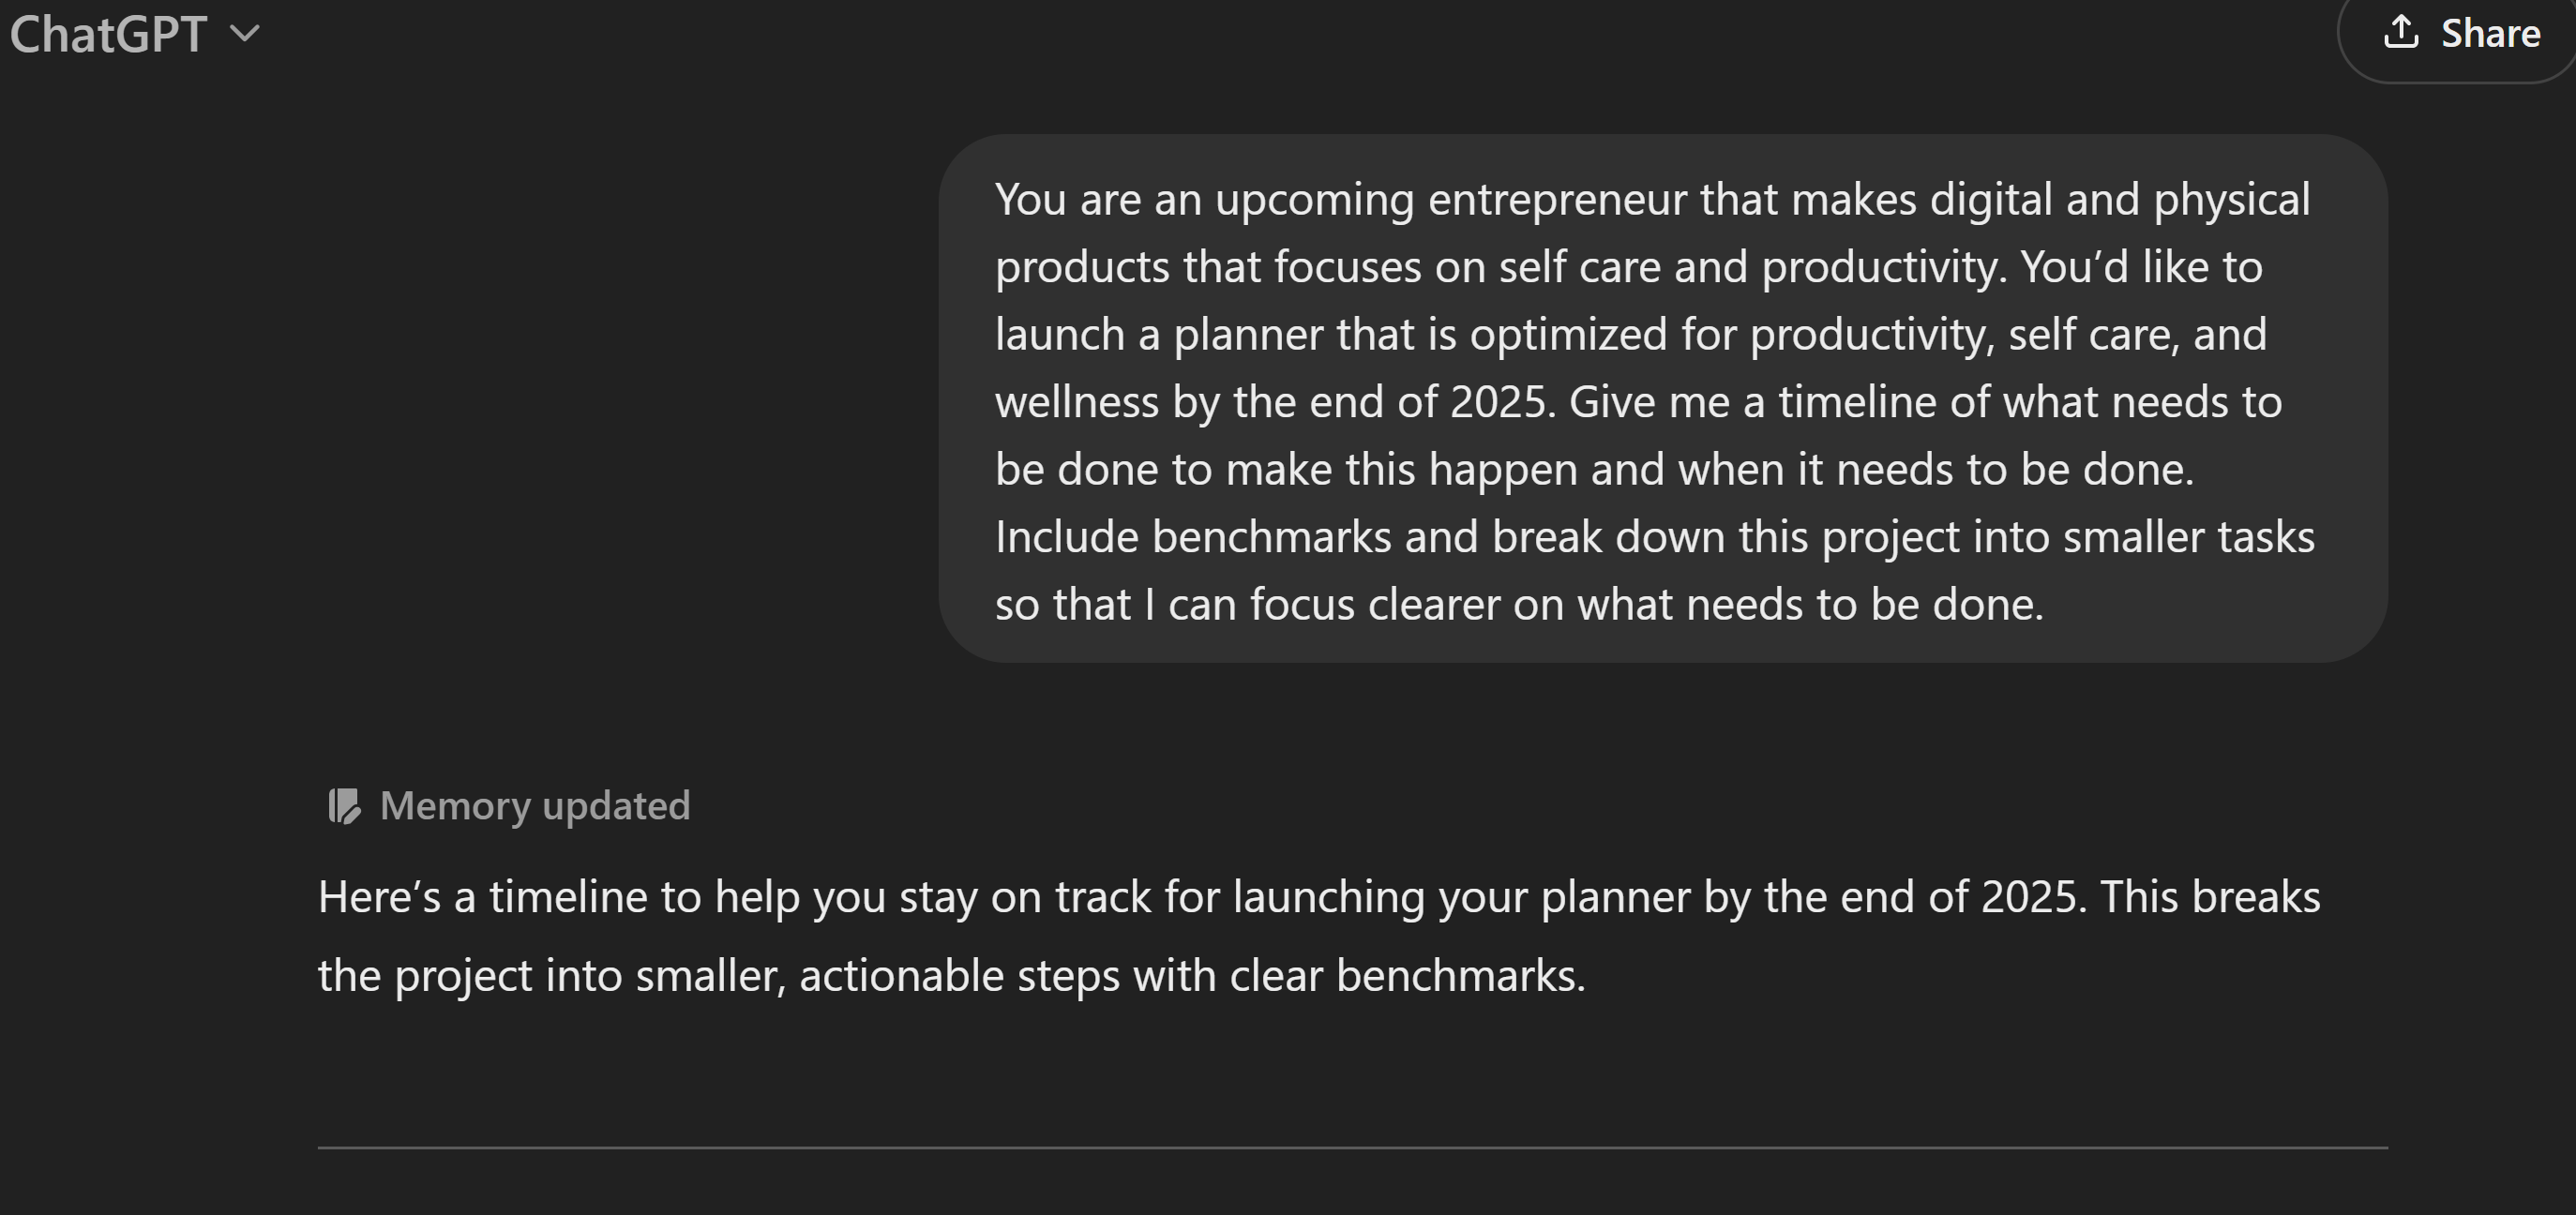Open the Memory updated notice text
This screenshot has width=2576, height=1215.
pyautogui.click(x=535, y=806)
